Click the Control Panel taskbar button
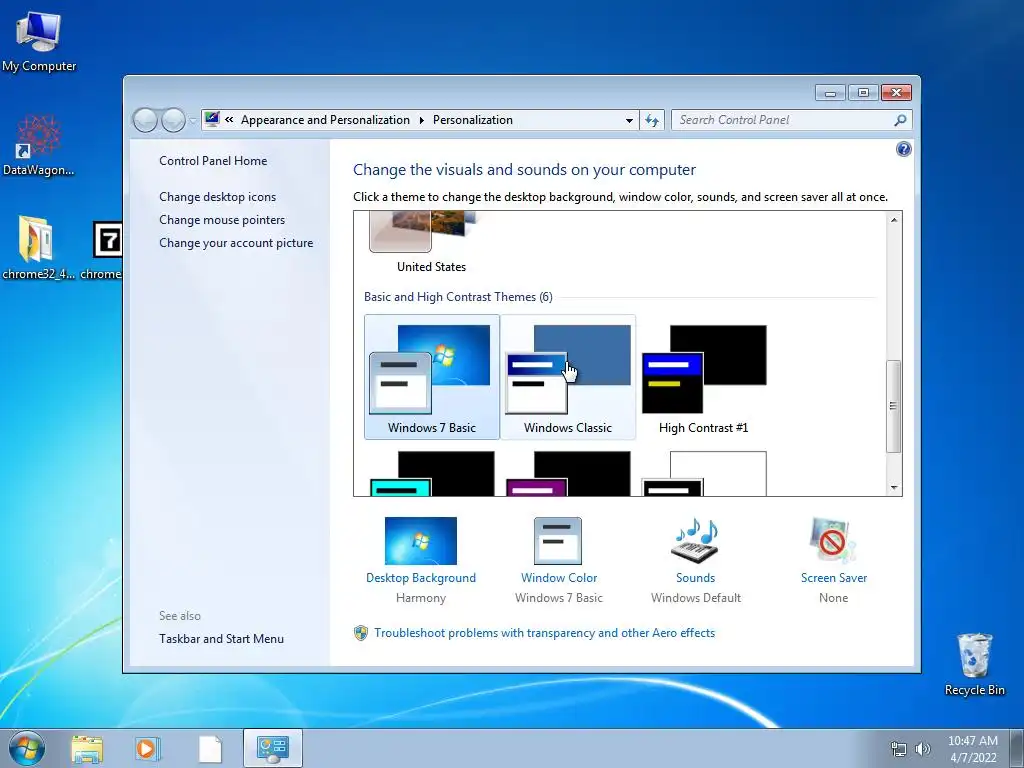This screenshot has height=768, width=1024. (x=272, y=748)
